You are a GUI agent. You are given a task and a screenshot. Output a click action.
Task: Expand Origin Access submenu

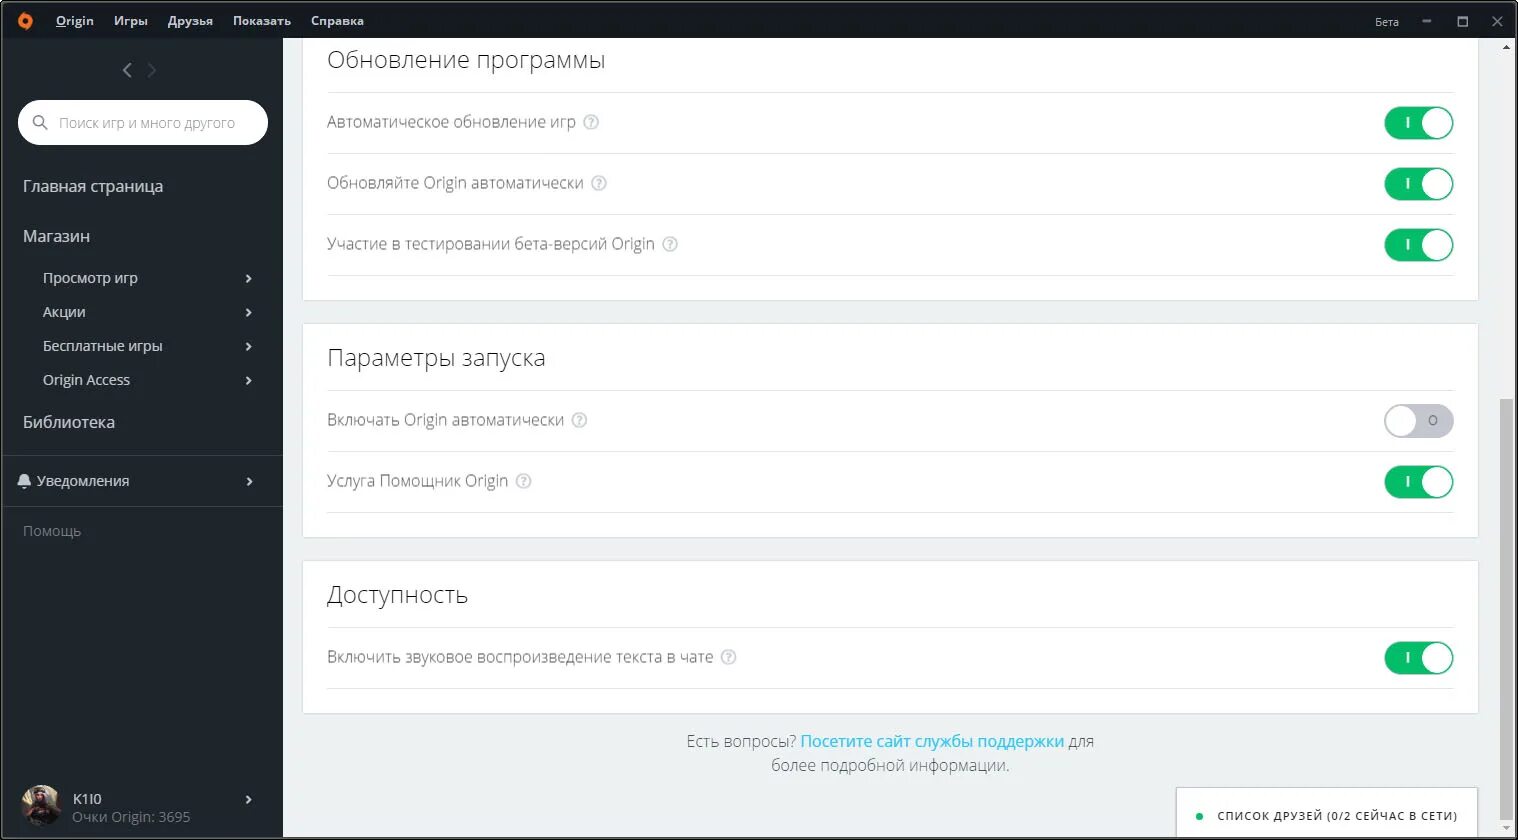[249, 380]
